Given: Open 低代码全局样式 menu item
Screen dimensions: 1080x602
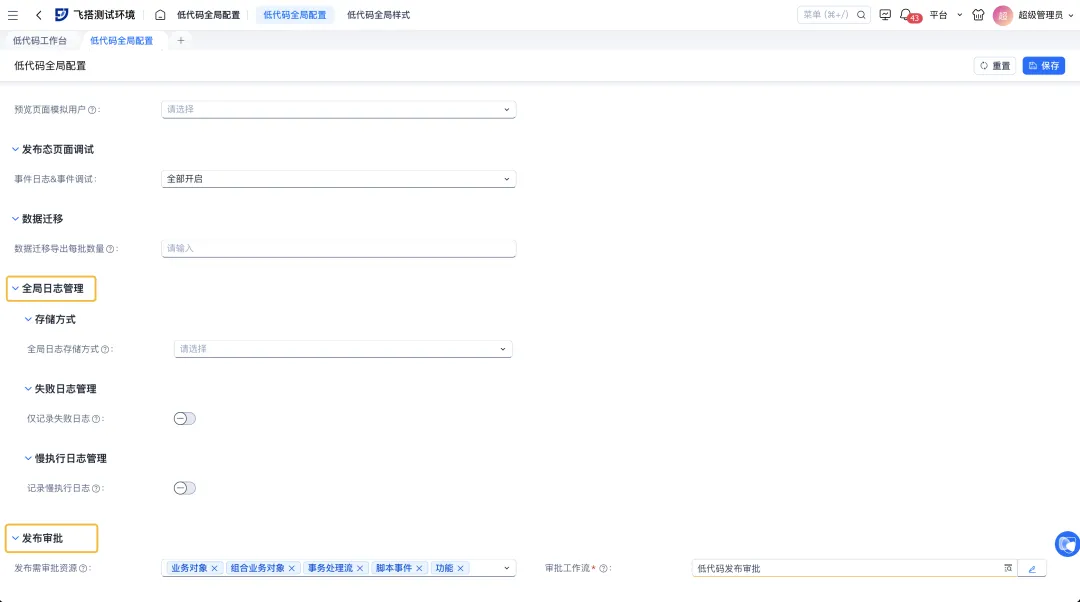Looking at the screenshot, I should click(x=378, y=15).
